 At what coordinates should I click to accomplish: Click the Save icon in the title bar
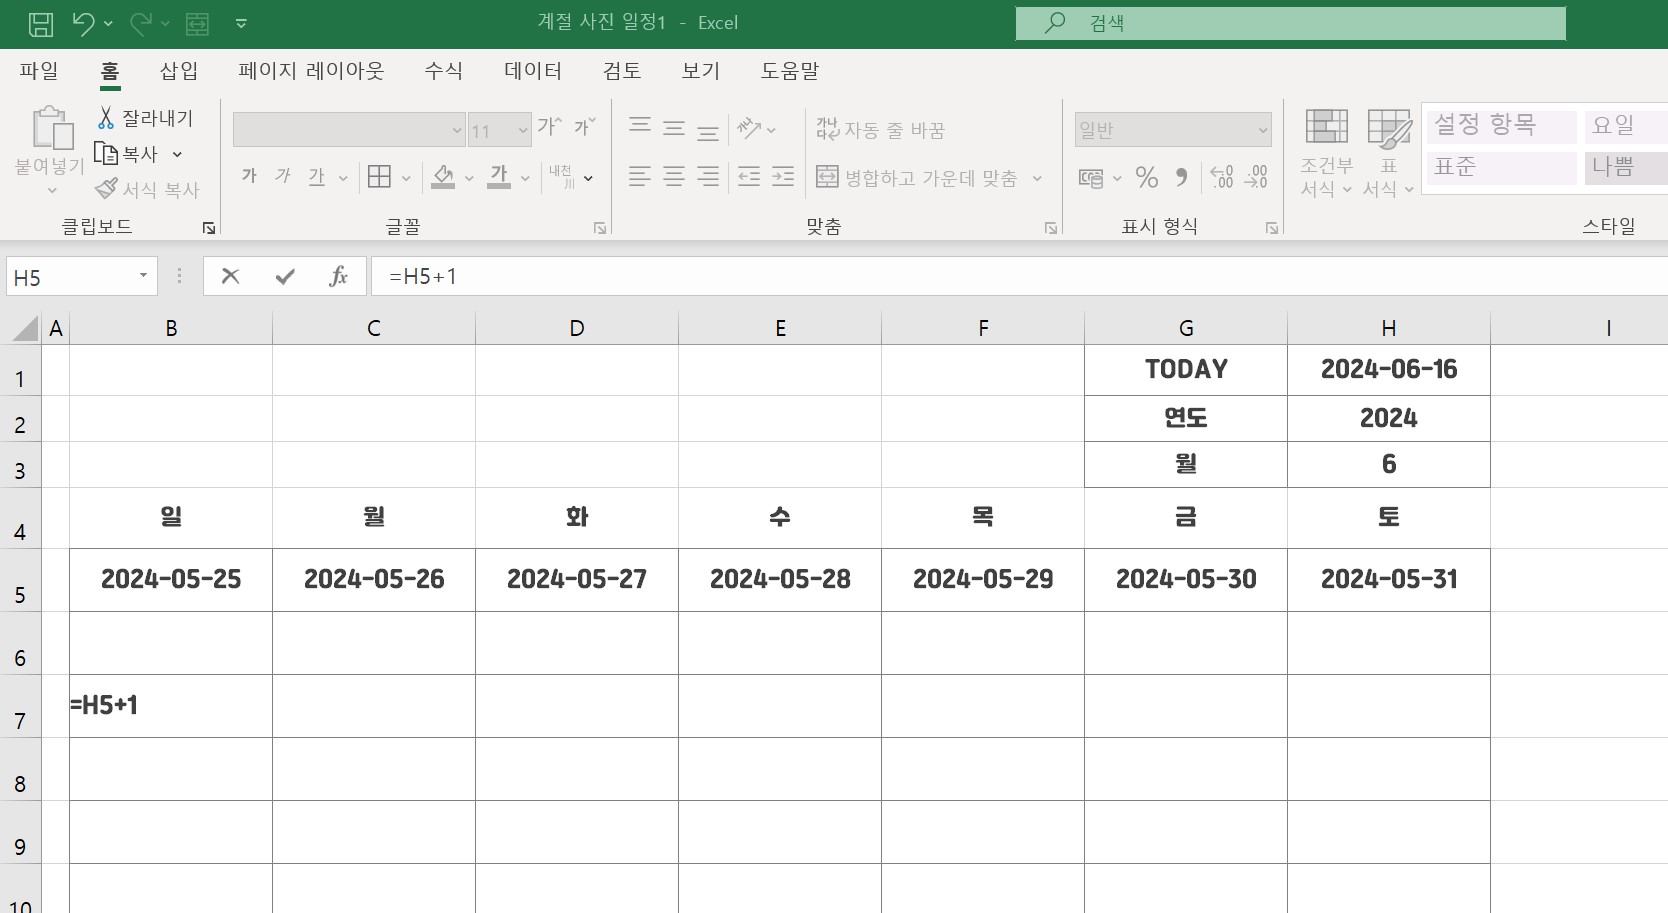[41, 24]
